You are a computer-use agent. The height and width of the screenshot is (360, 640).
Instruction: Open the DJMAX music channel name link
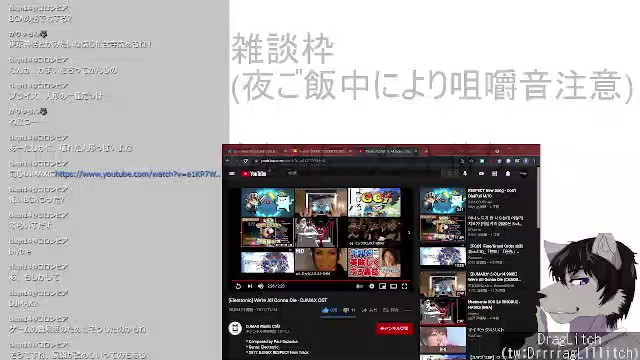pyautogui.click(x=263, y=327)
